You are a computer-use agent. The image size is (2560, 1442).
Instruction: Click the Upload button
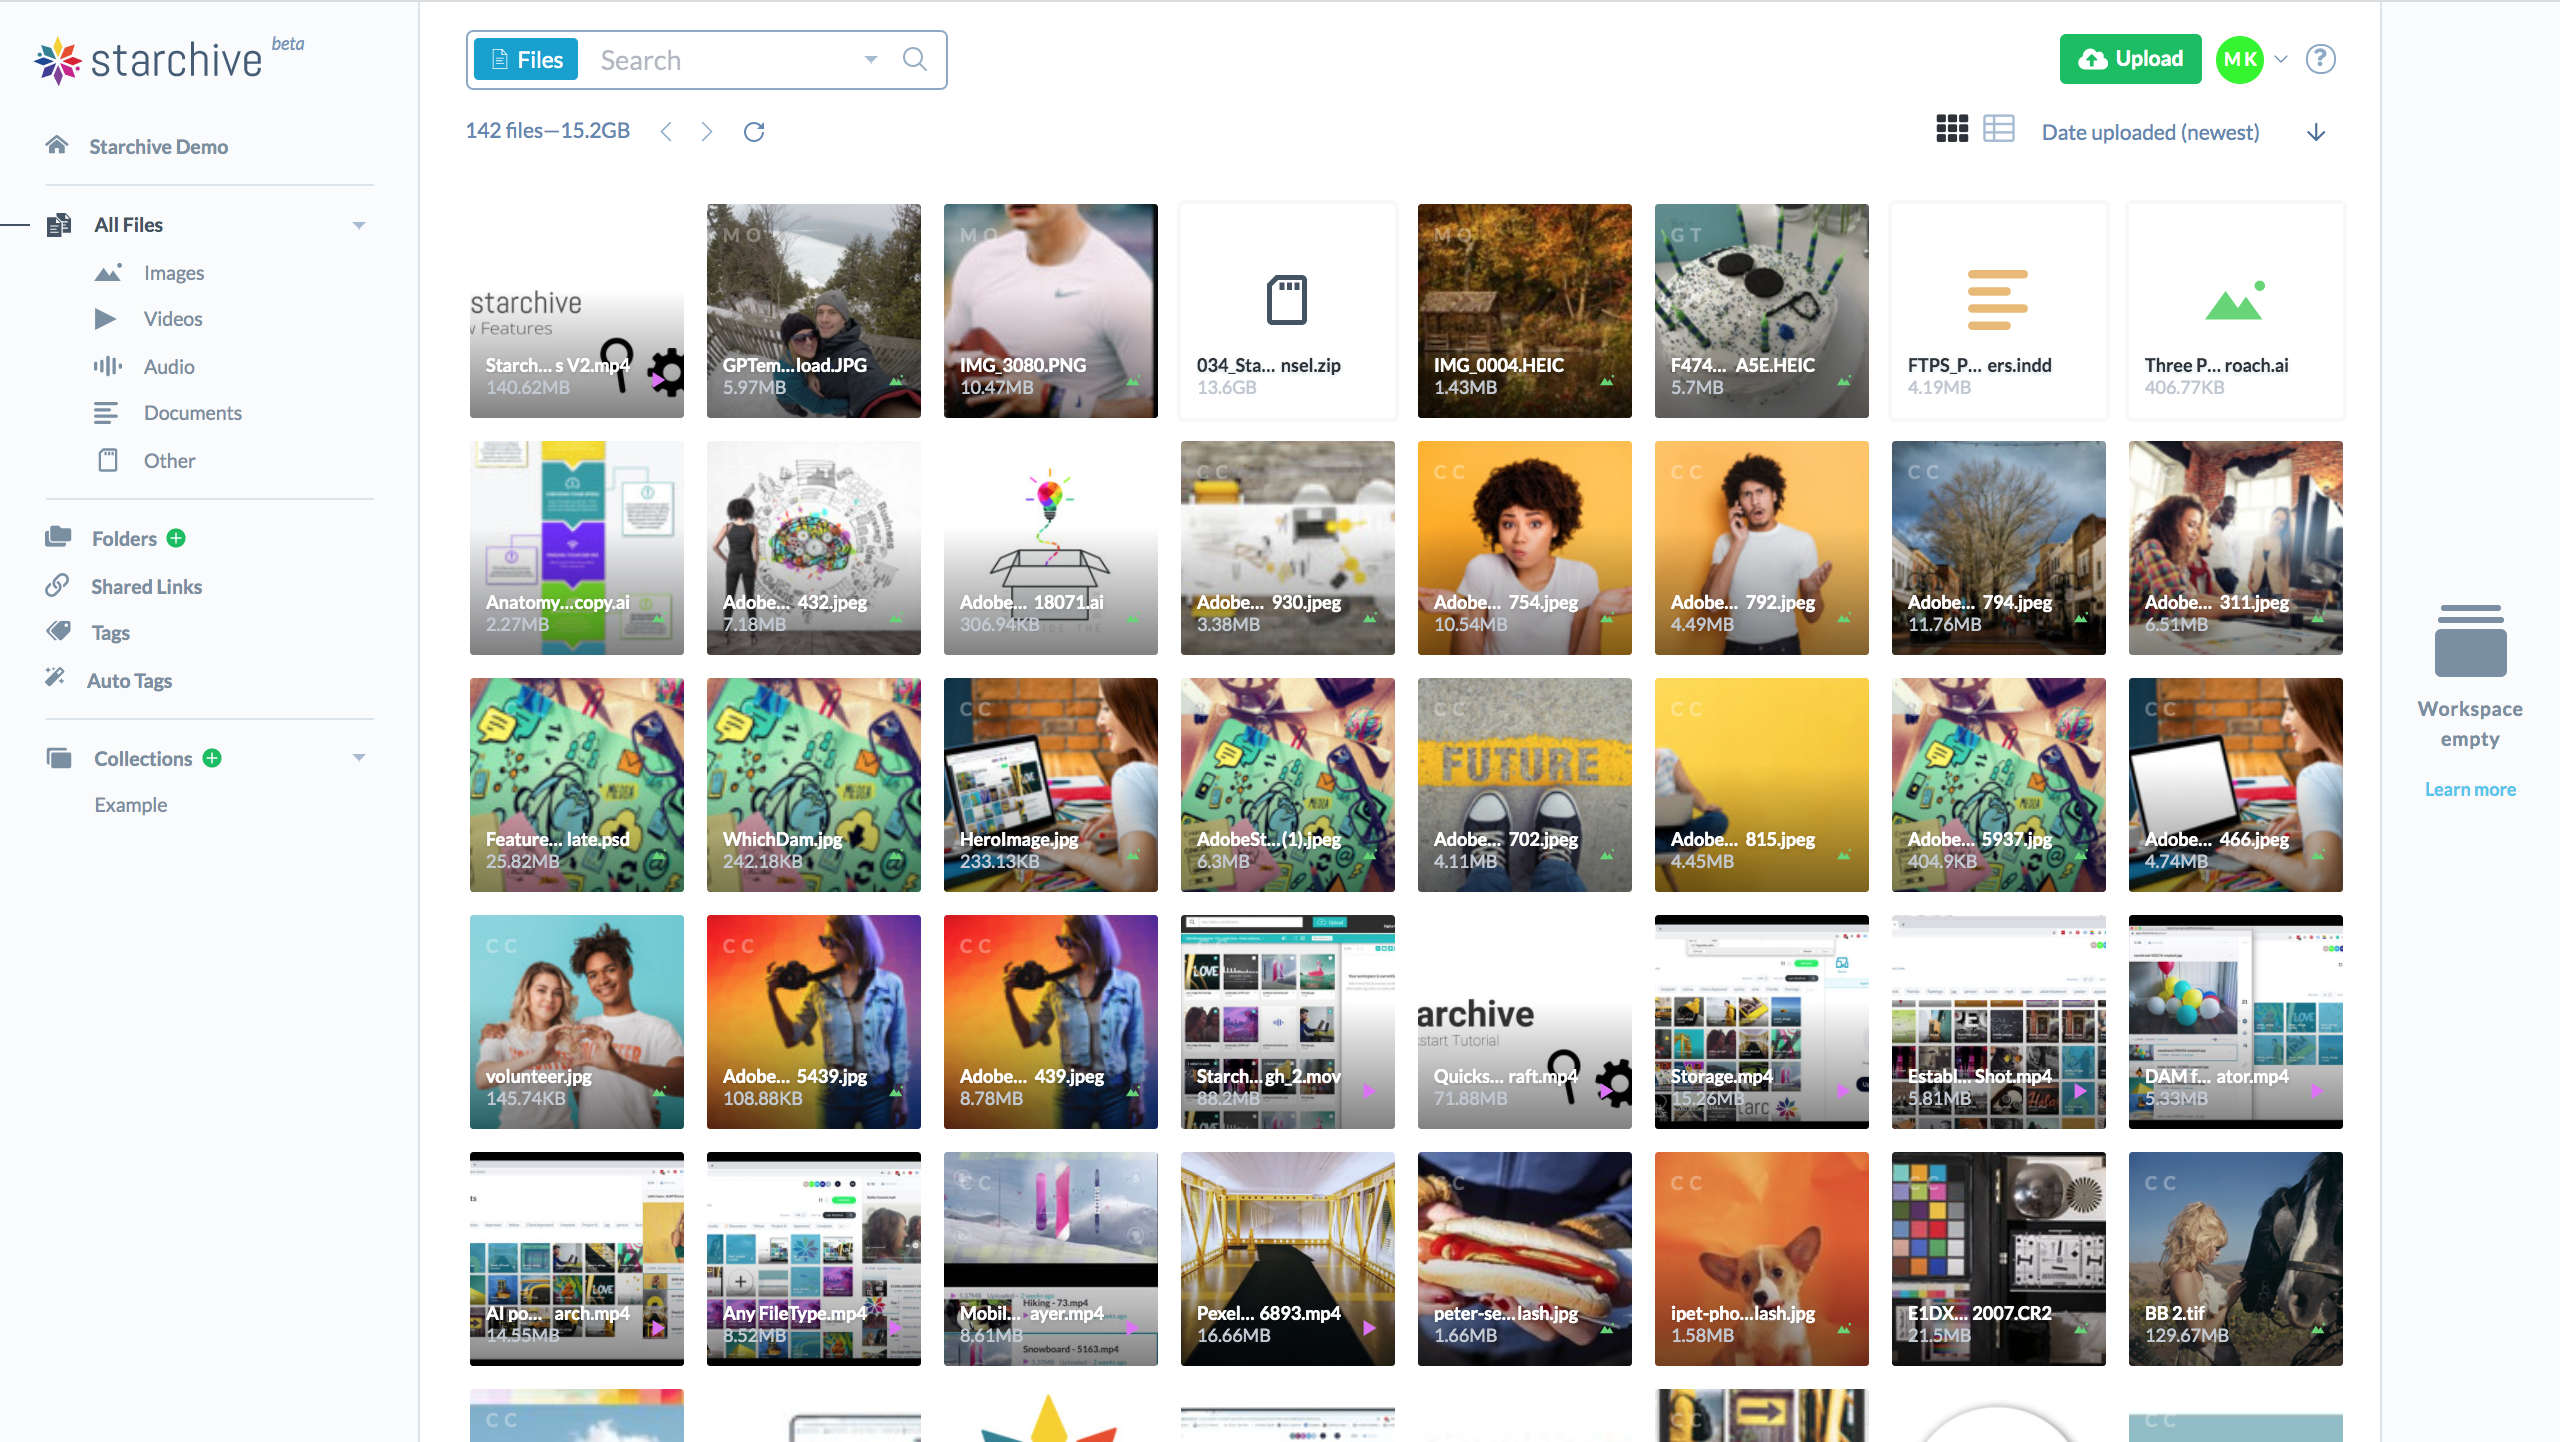click(2130, 58)
